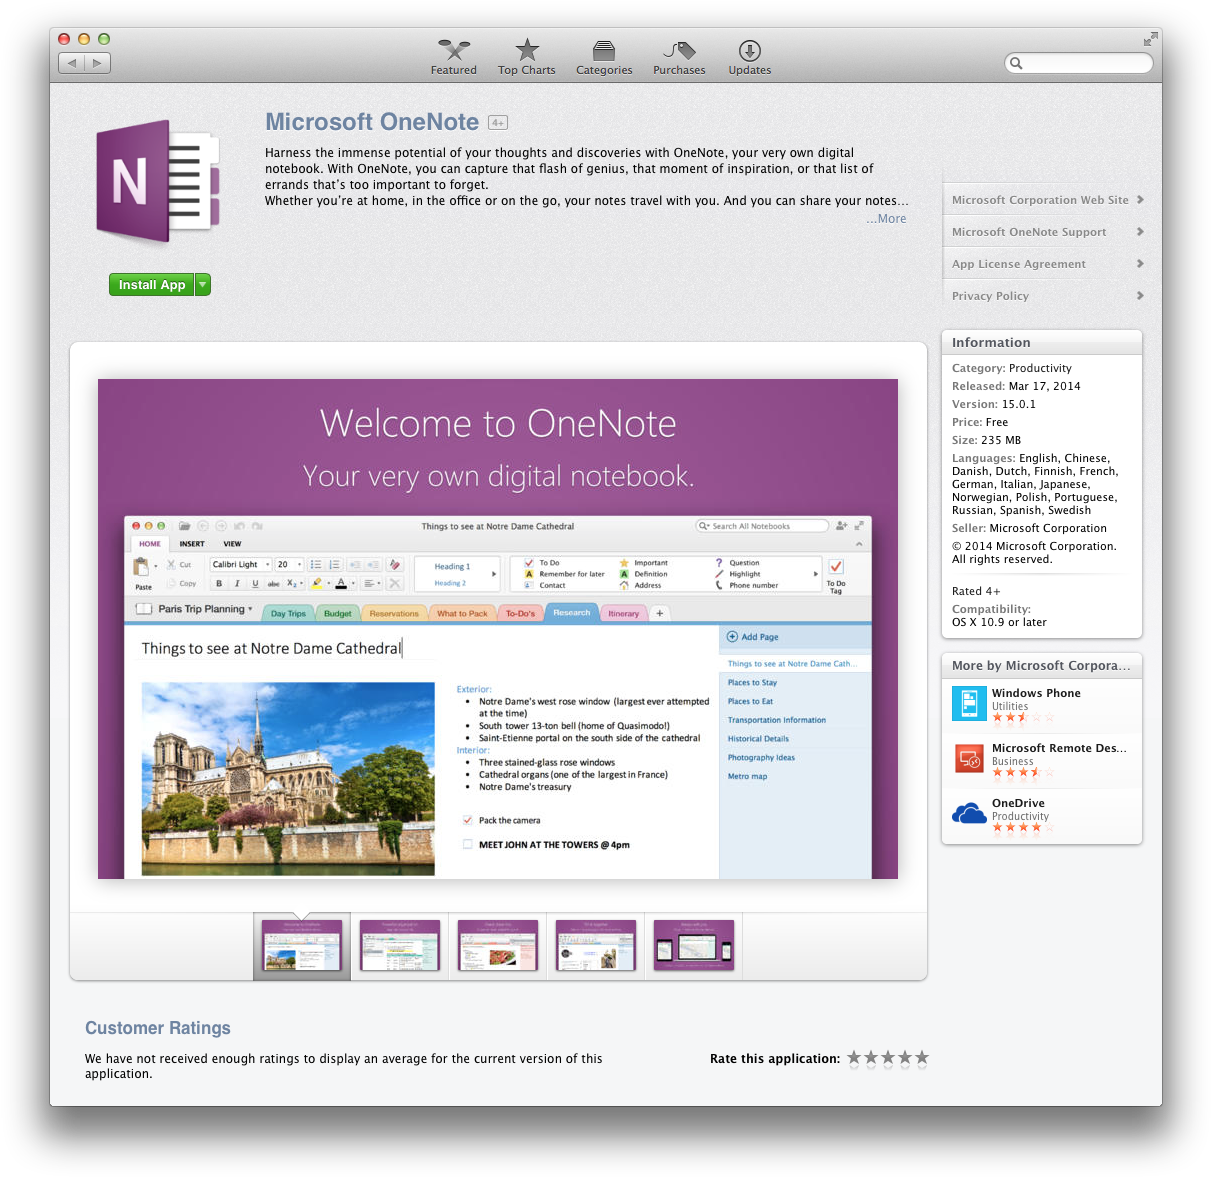Open the Top Charts section

tap(527, 57)
